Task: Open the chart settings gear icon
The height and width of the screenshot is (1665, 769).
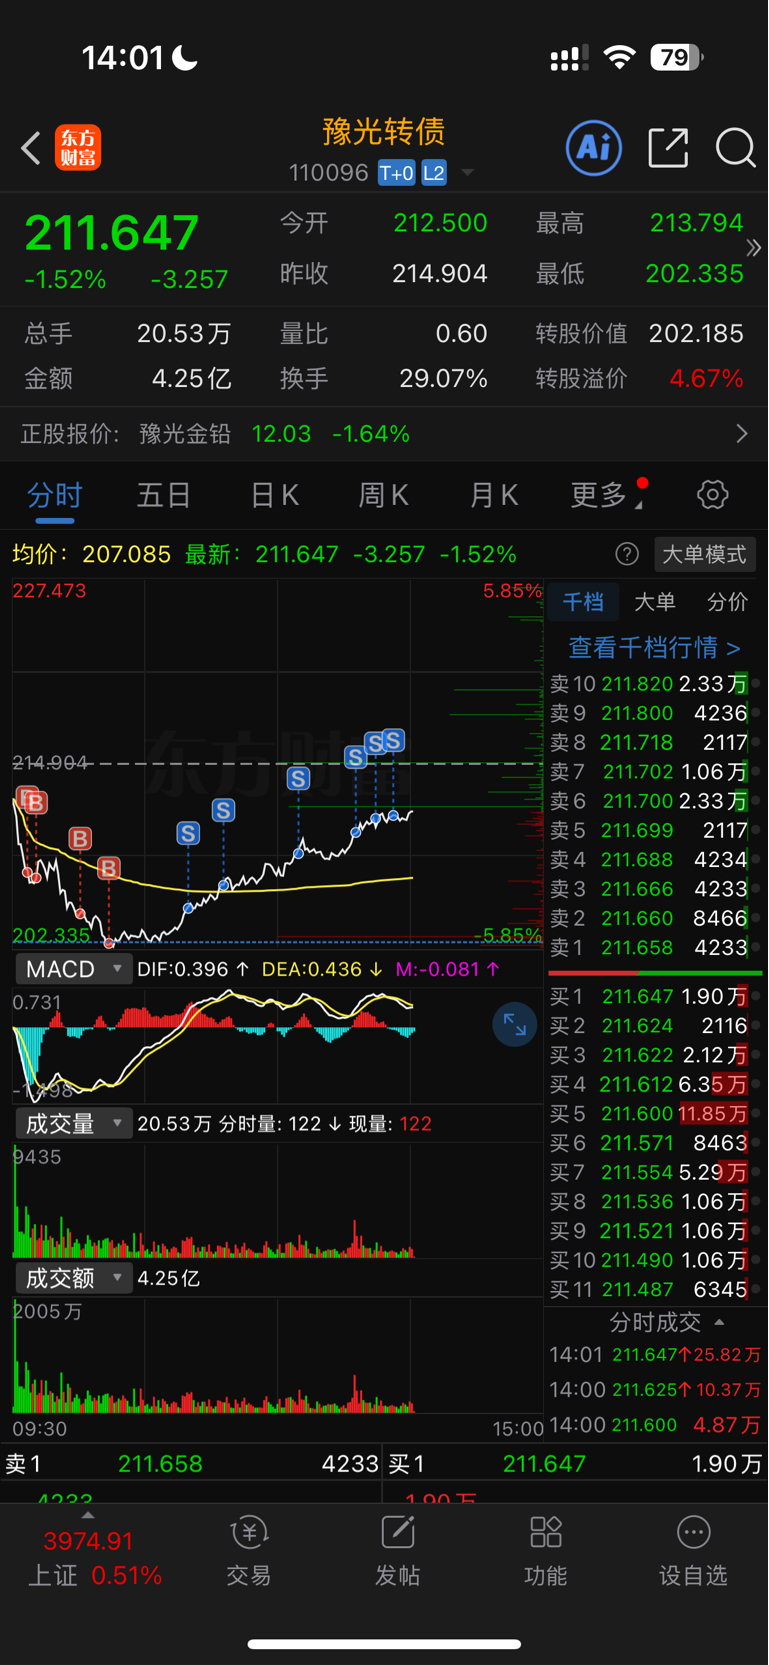Action: click(712, 494)
